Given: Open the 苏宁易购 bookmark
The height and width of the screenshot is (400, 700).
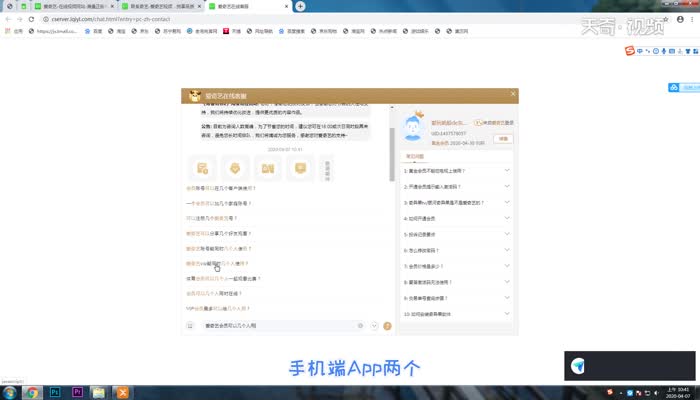Looking at the screenshot, I should [x=168, y=31].
